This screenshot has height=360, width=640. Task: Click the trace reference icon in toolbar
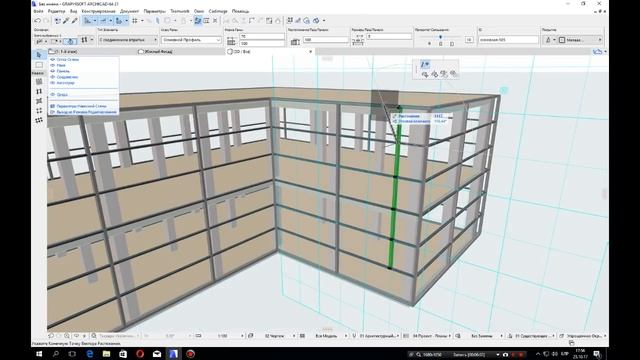[198, 20]
